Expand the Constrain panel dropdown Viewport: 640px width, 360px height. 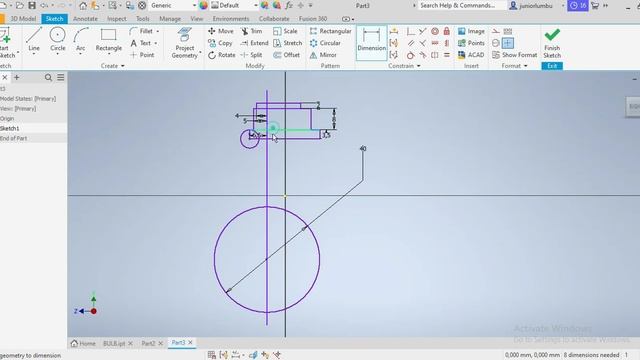[404, 66]
